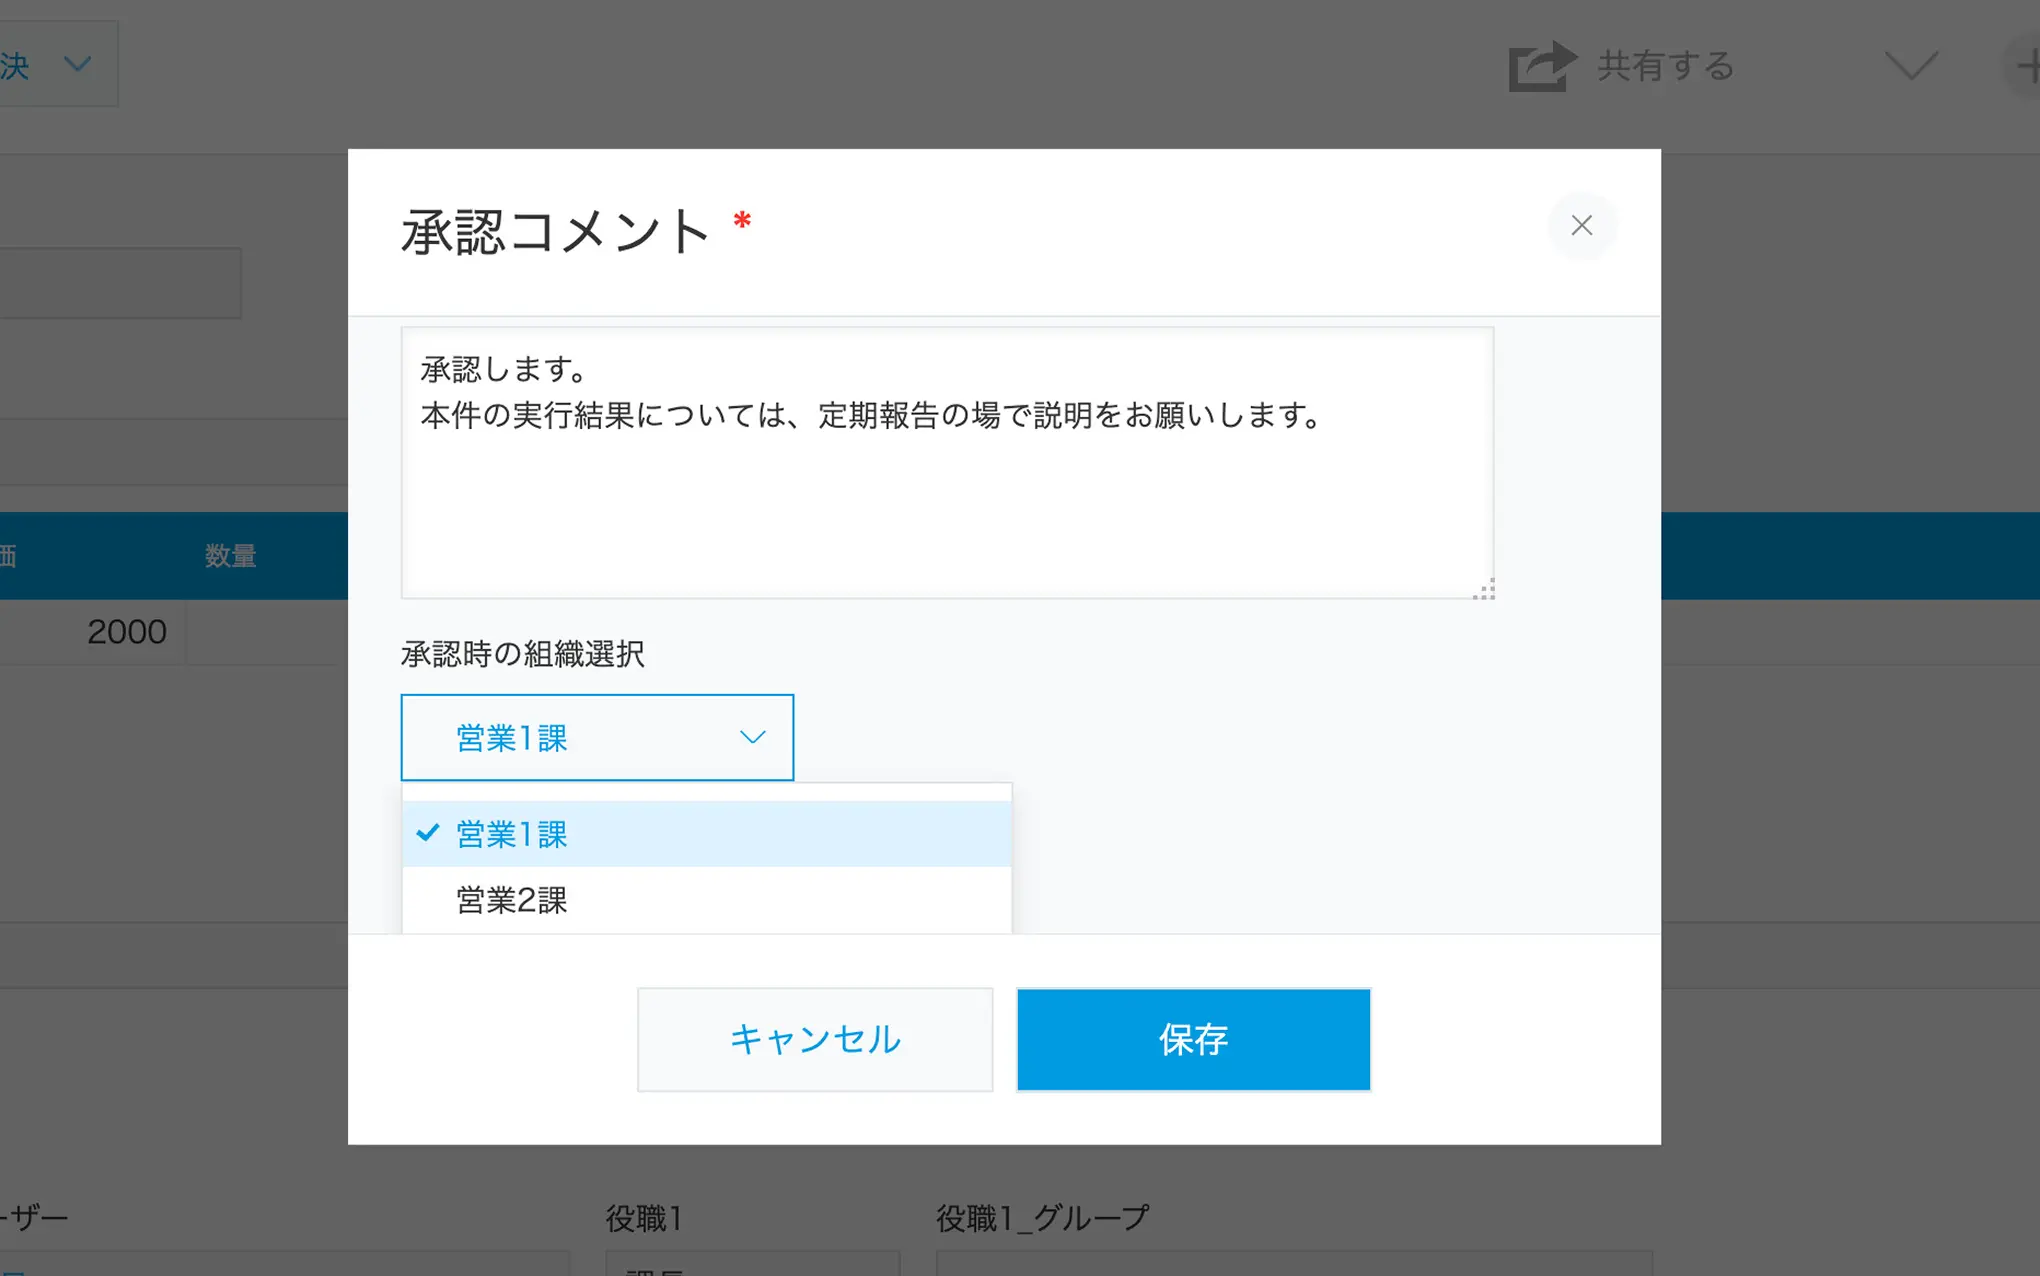The height and width of the screenshot is (1276, 2040).
Task: Click the chevron arrow inside 営業1課 combo
Action: coord(752,737)
